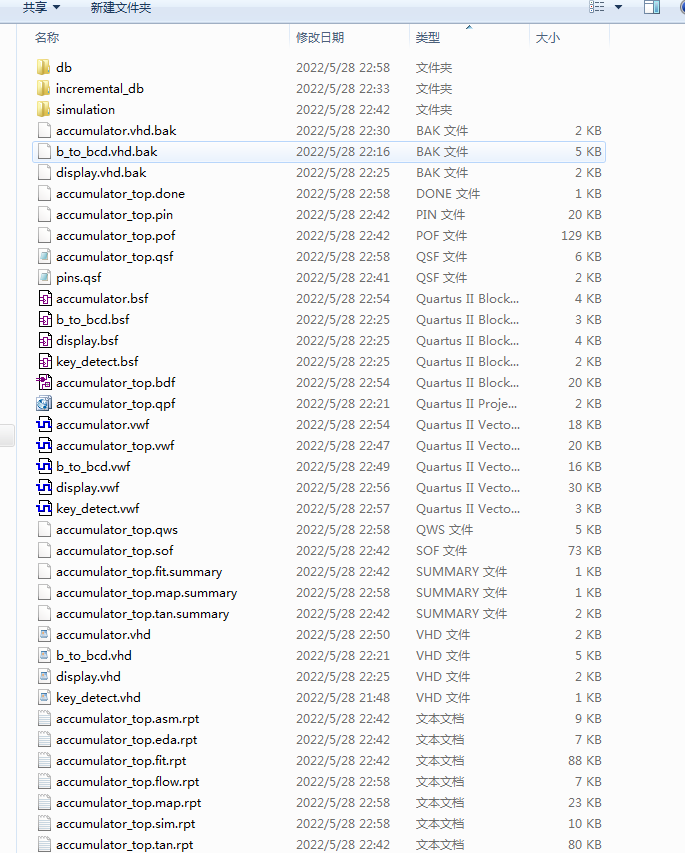The image size is (685, 853).
Task: Click b_to_bcd.vhd file icon
Action: pyautogui.click(x=44, y=656)
